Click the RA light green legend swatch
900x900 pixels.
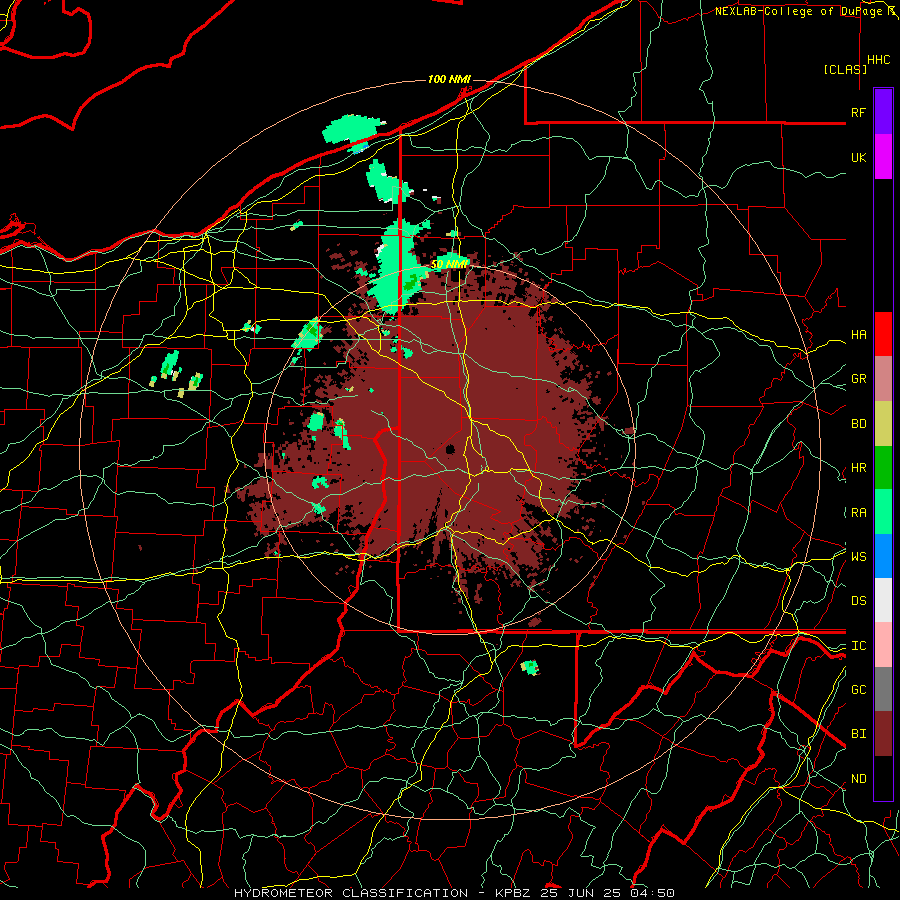pyautogui.click(x=883, y=512)
